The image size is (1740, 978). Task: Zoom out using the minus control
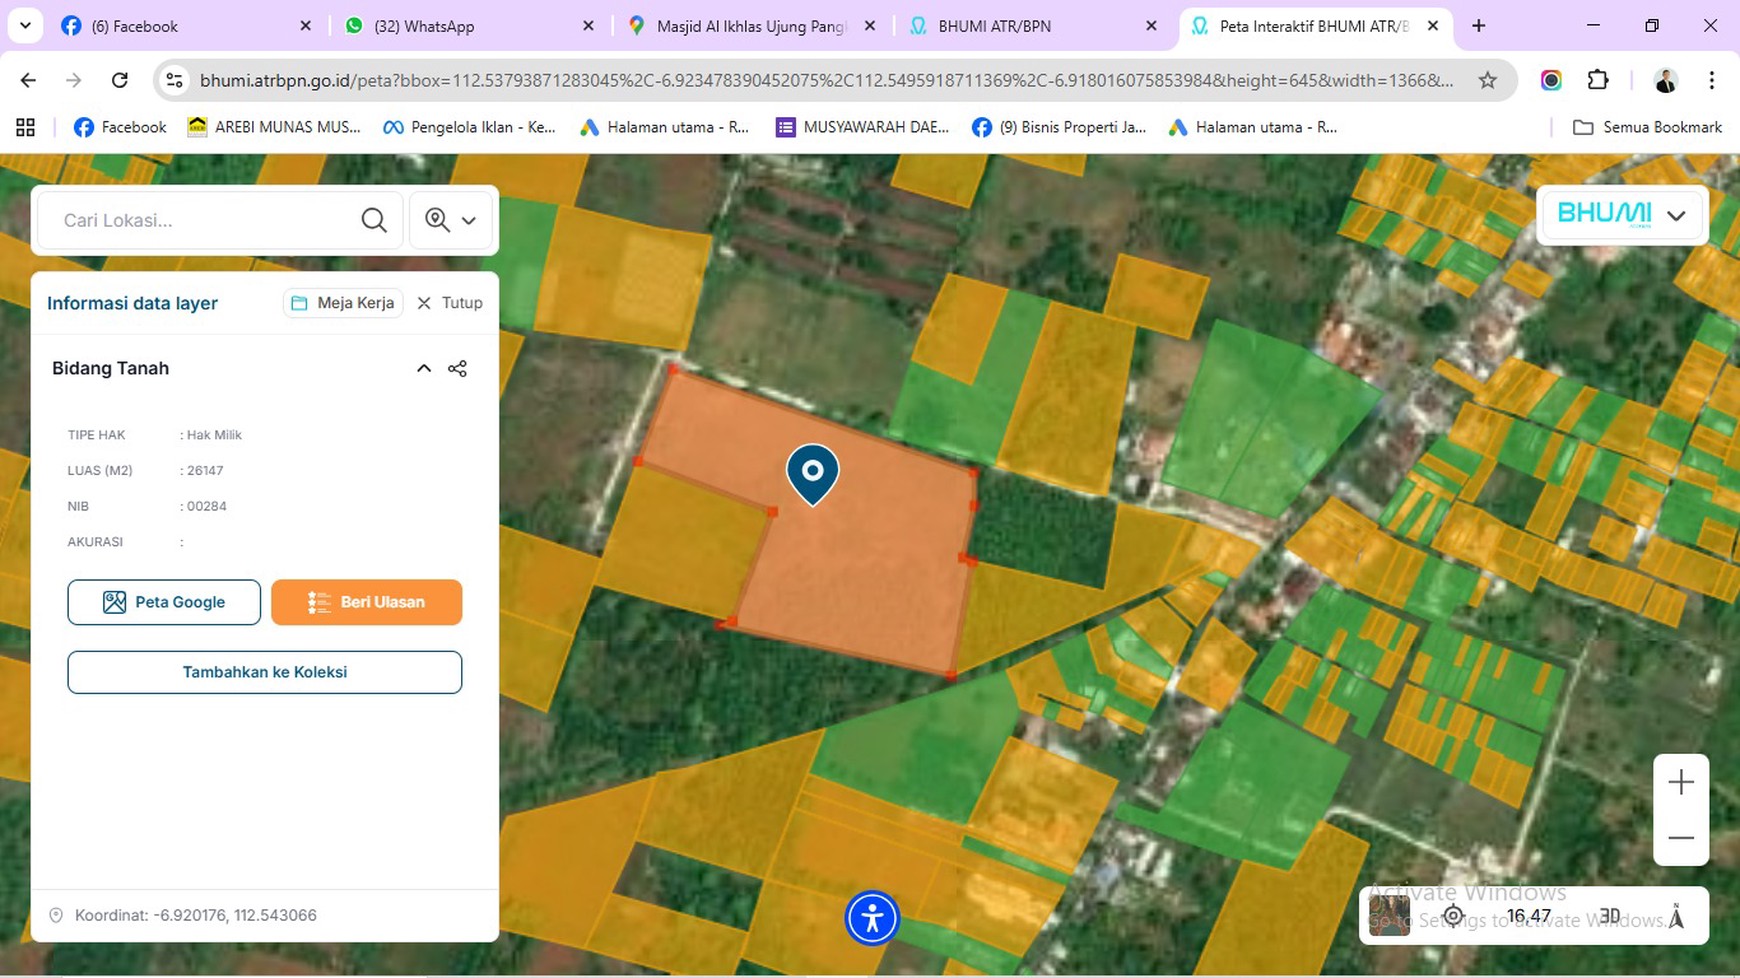coord(1679,838)
